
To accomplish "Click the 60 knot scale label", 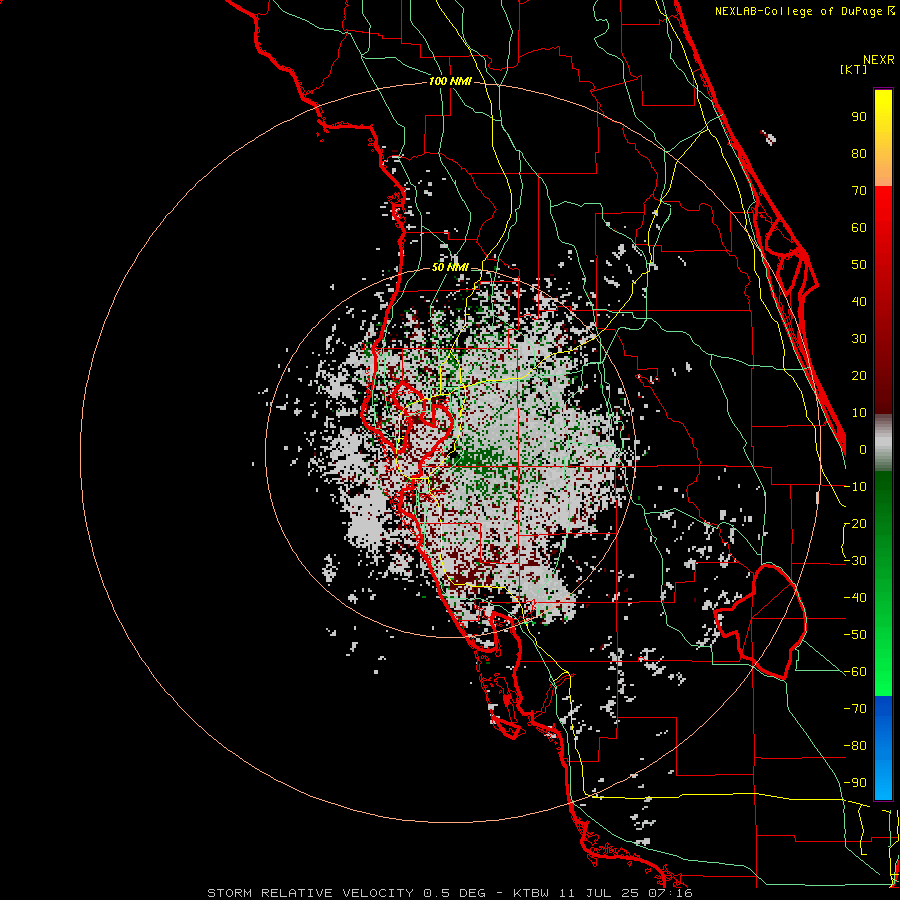I will pos(859,227).
